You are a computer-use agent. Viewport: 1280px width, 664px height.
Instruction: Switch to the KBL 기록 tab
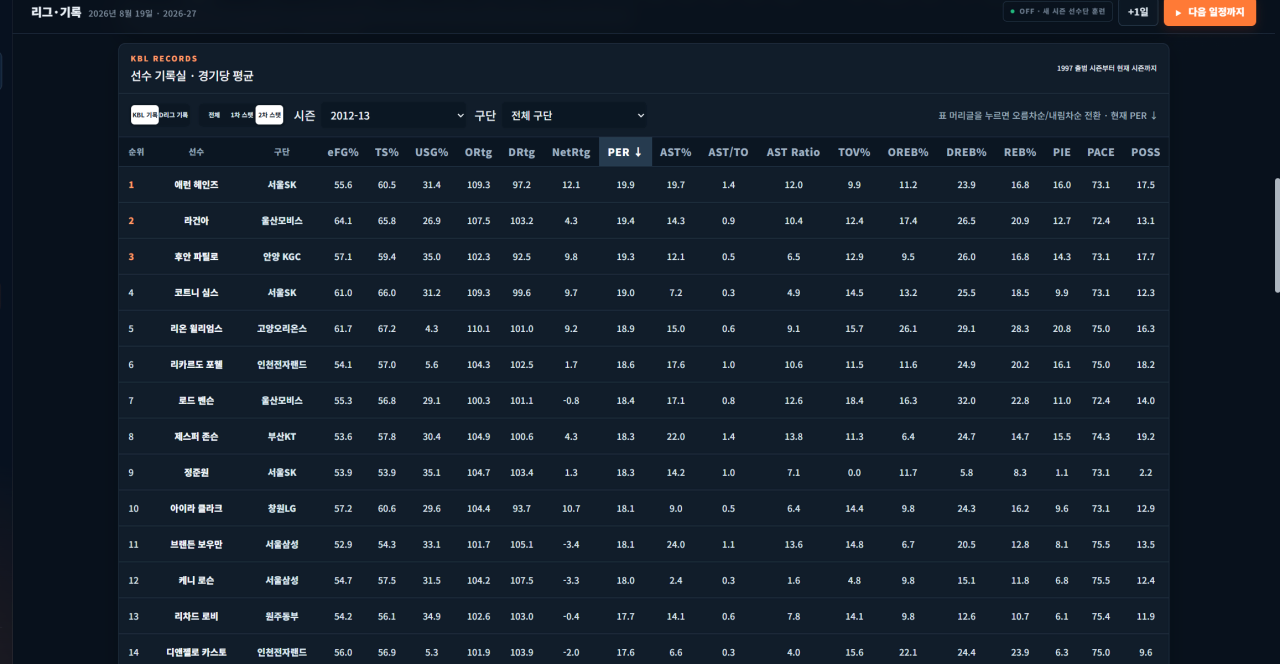(x=145, y=115)
